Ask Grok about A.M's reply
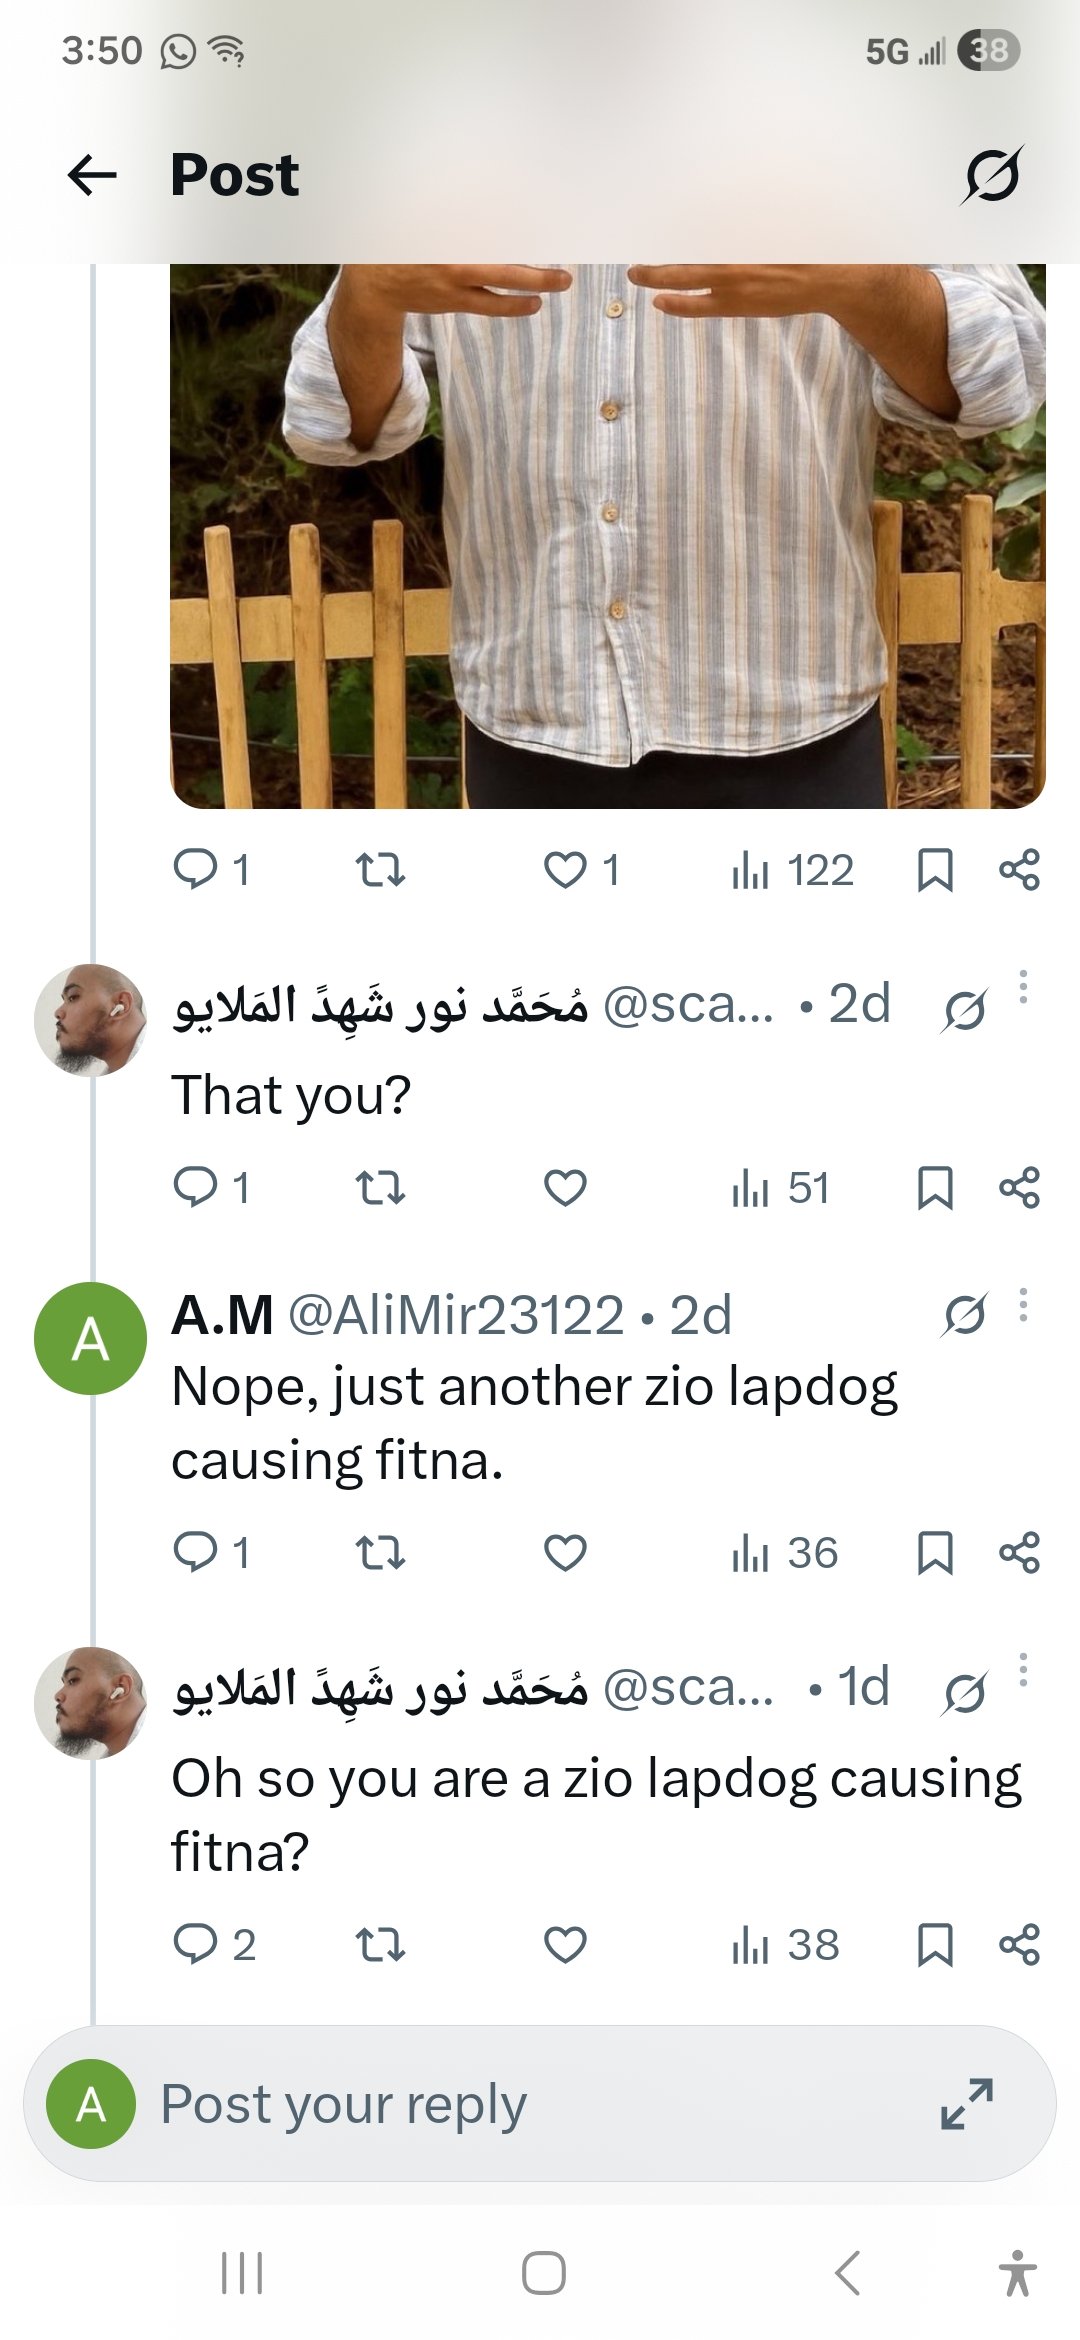This screenshot has height=2340, width=1080. pyautogui.click(x=965, y=1316)
